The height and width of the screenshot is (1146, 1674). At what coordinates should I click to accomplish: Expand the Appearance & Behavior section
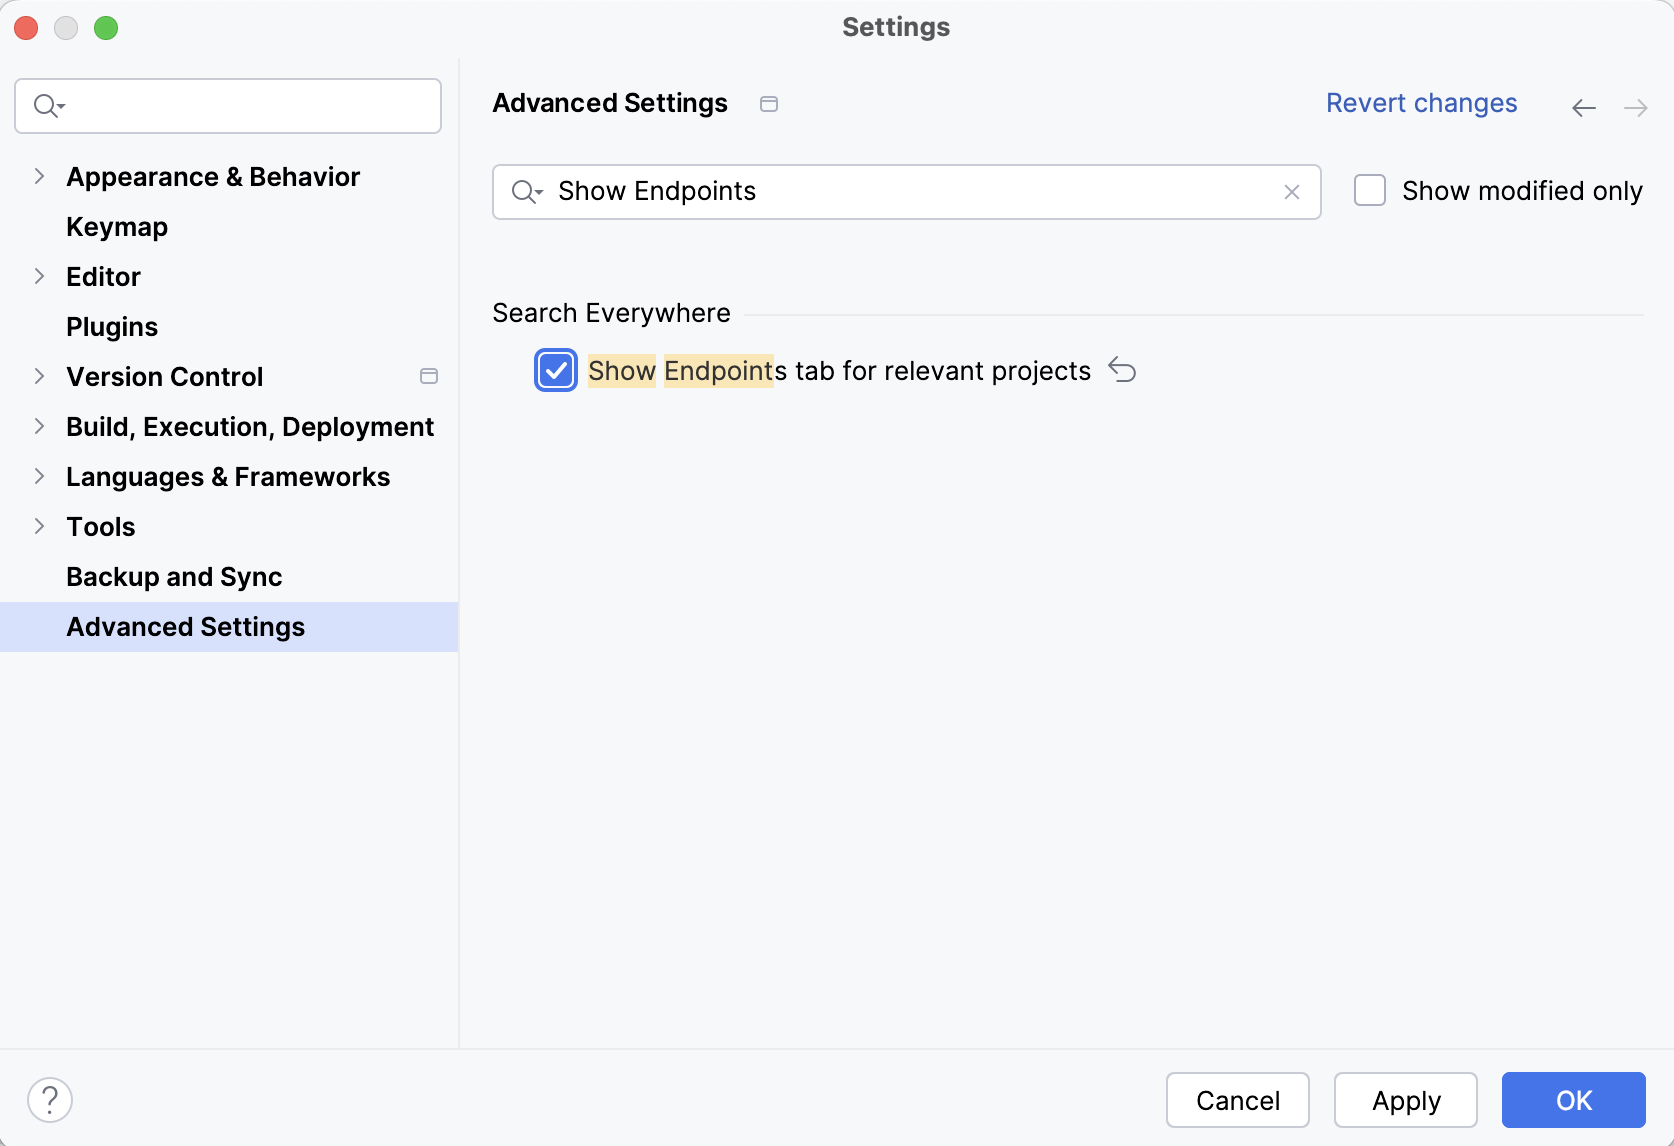coord(39,176)
